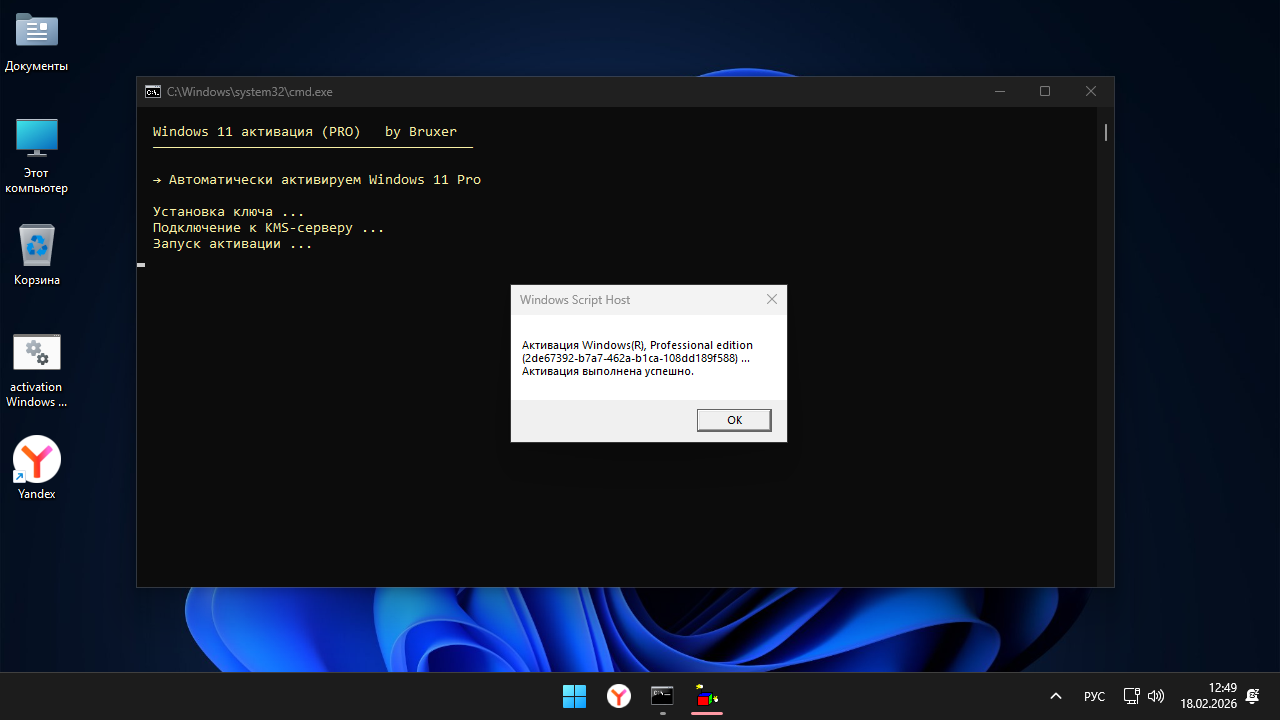Open the cmd.exe title bar system menu
This screenshot has height=720, width=1280.
pyautogui.click(x=152, y=92)
